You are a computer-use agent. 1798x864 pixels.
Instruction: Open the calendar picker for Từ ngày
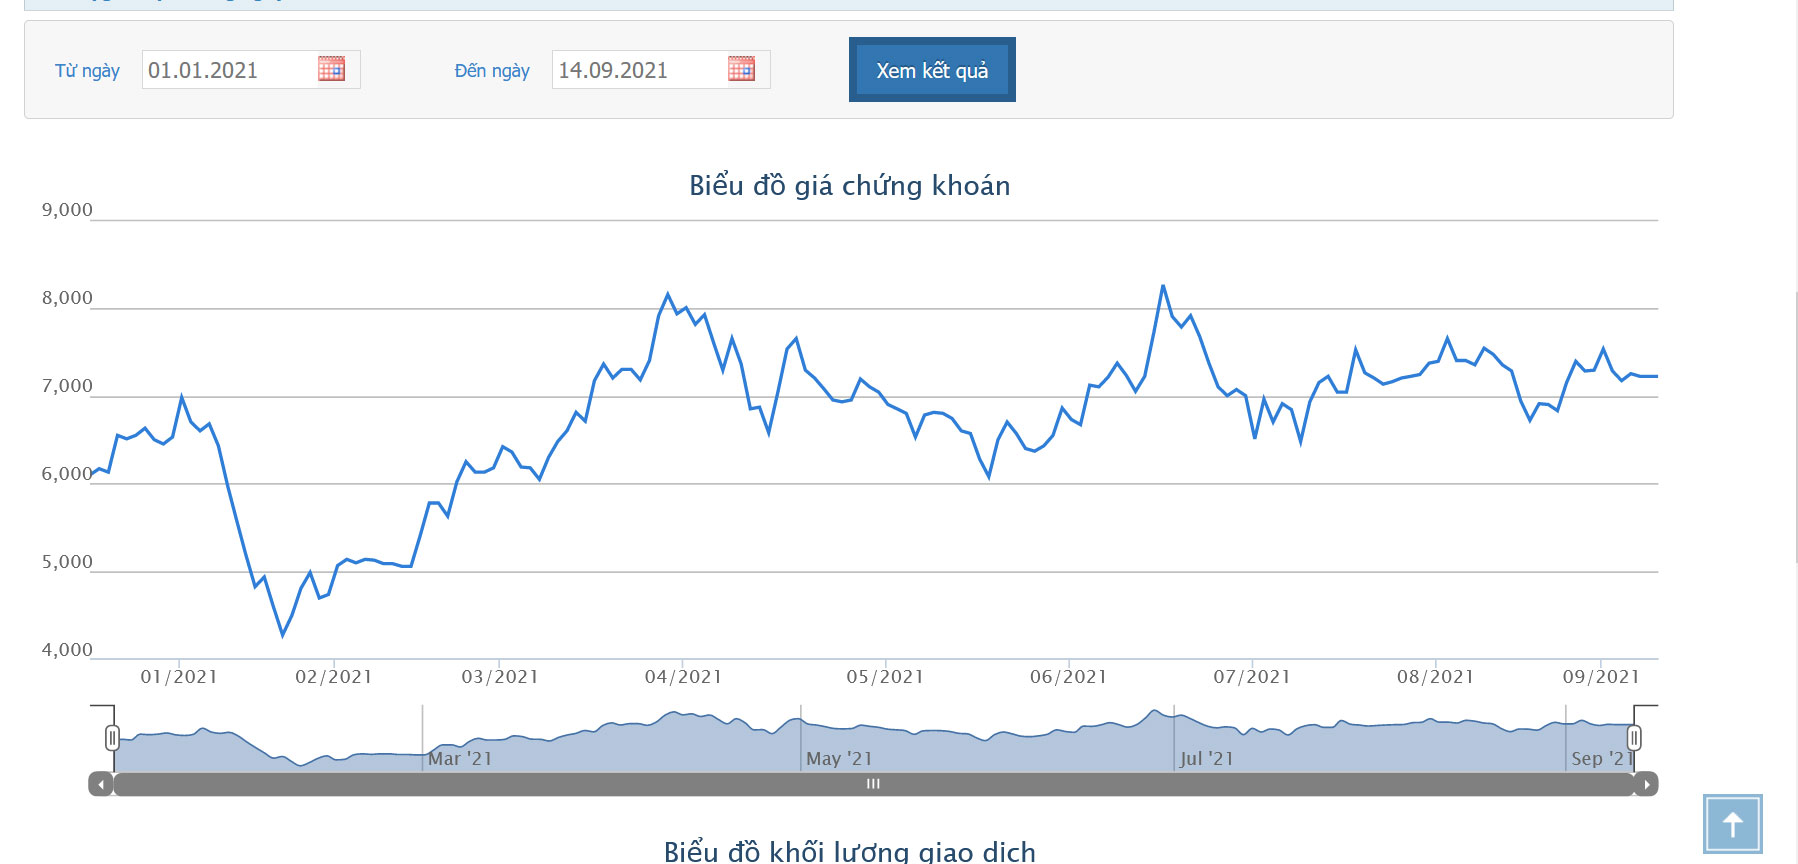[331, 69]
